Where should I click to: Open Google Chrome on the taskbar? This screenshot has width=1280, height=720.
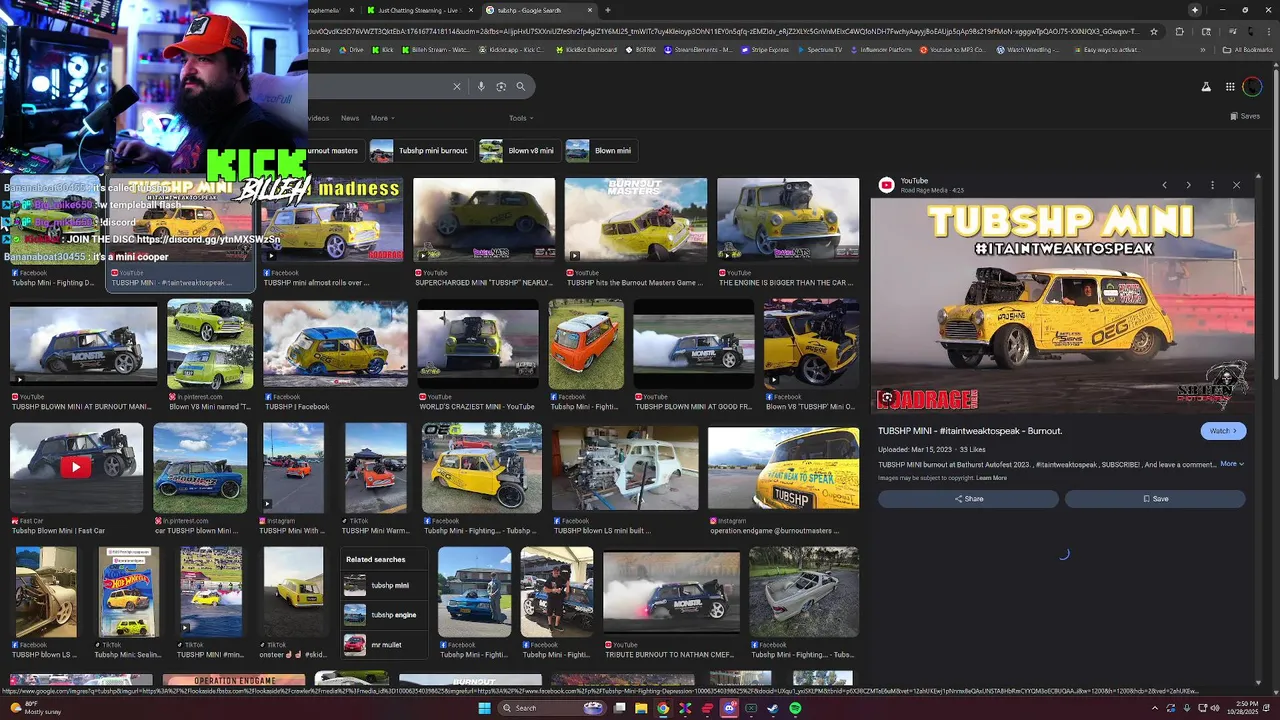[663, 708]
